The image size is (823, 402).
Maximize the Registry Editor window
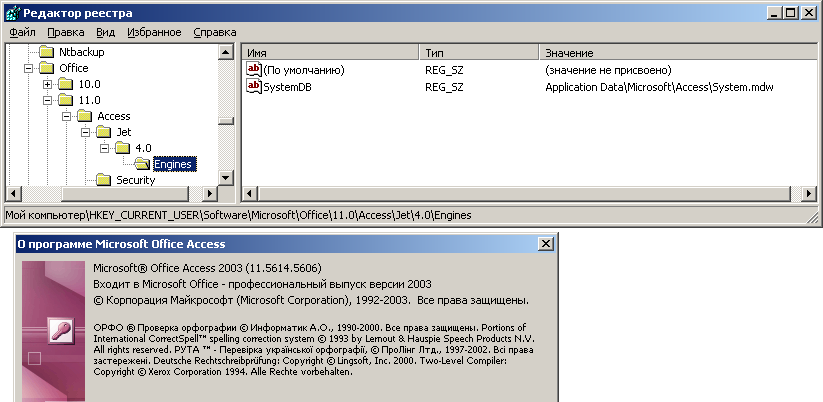pos(790,13)
